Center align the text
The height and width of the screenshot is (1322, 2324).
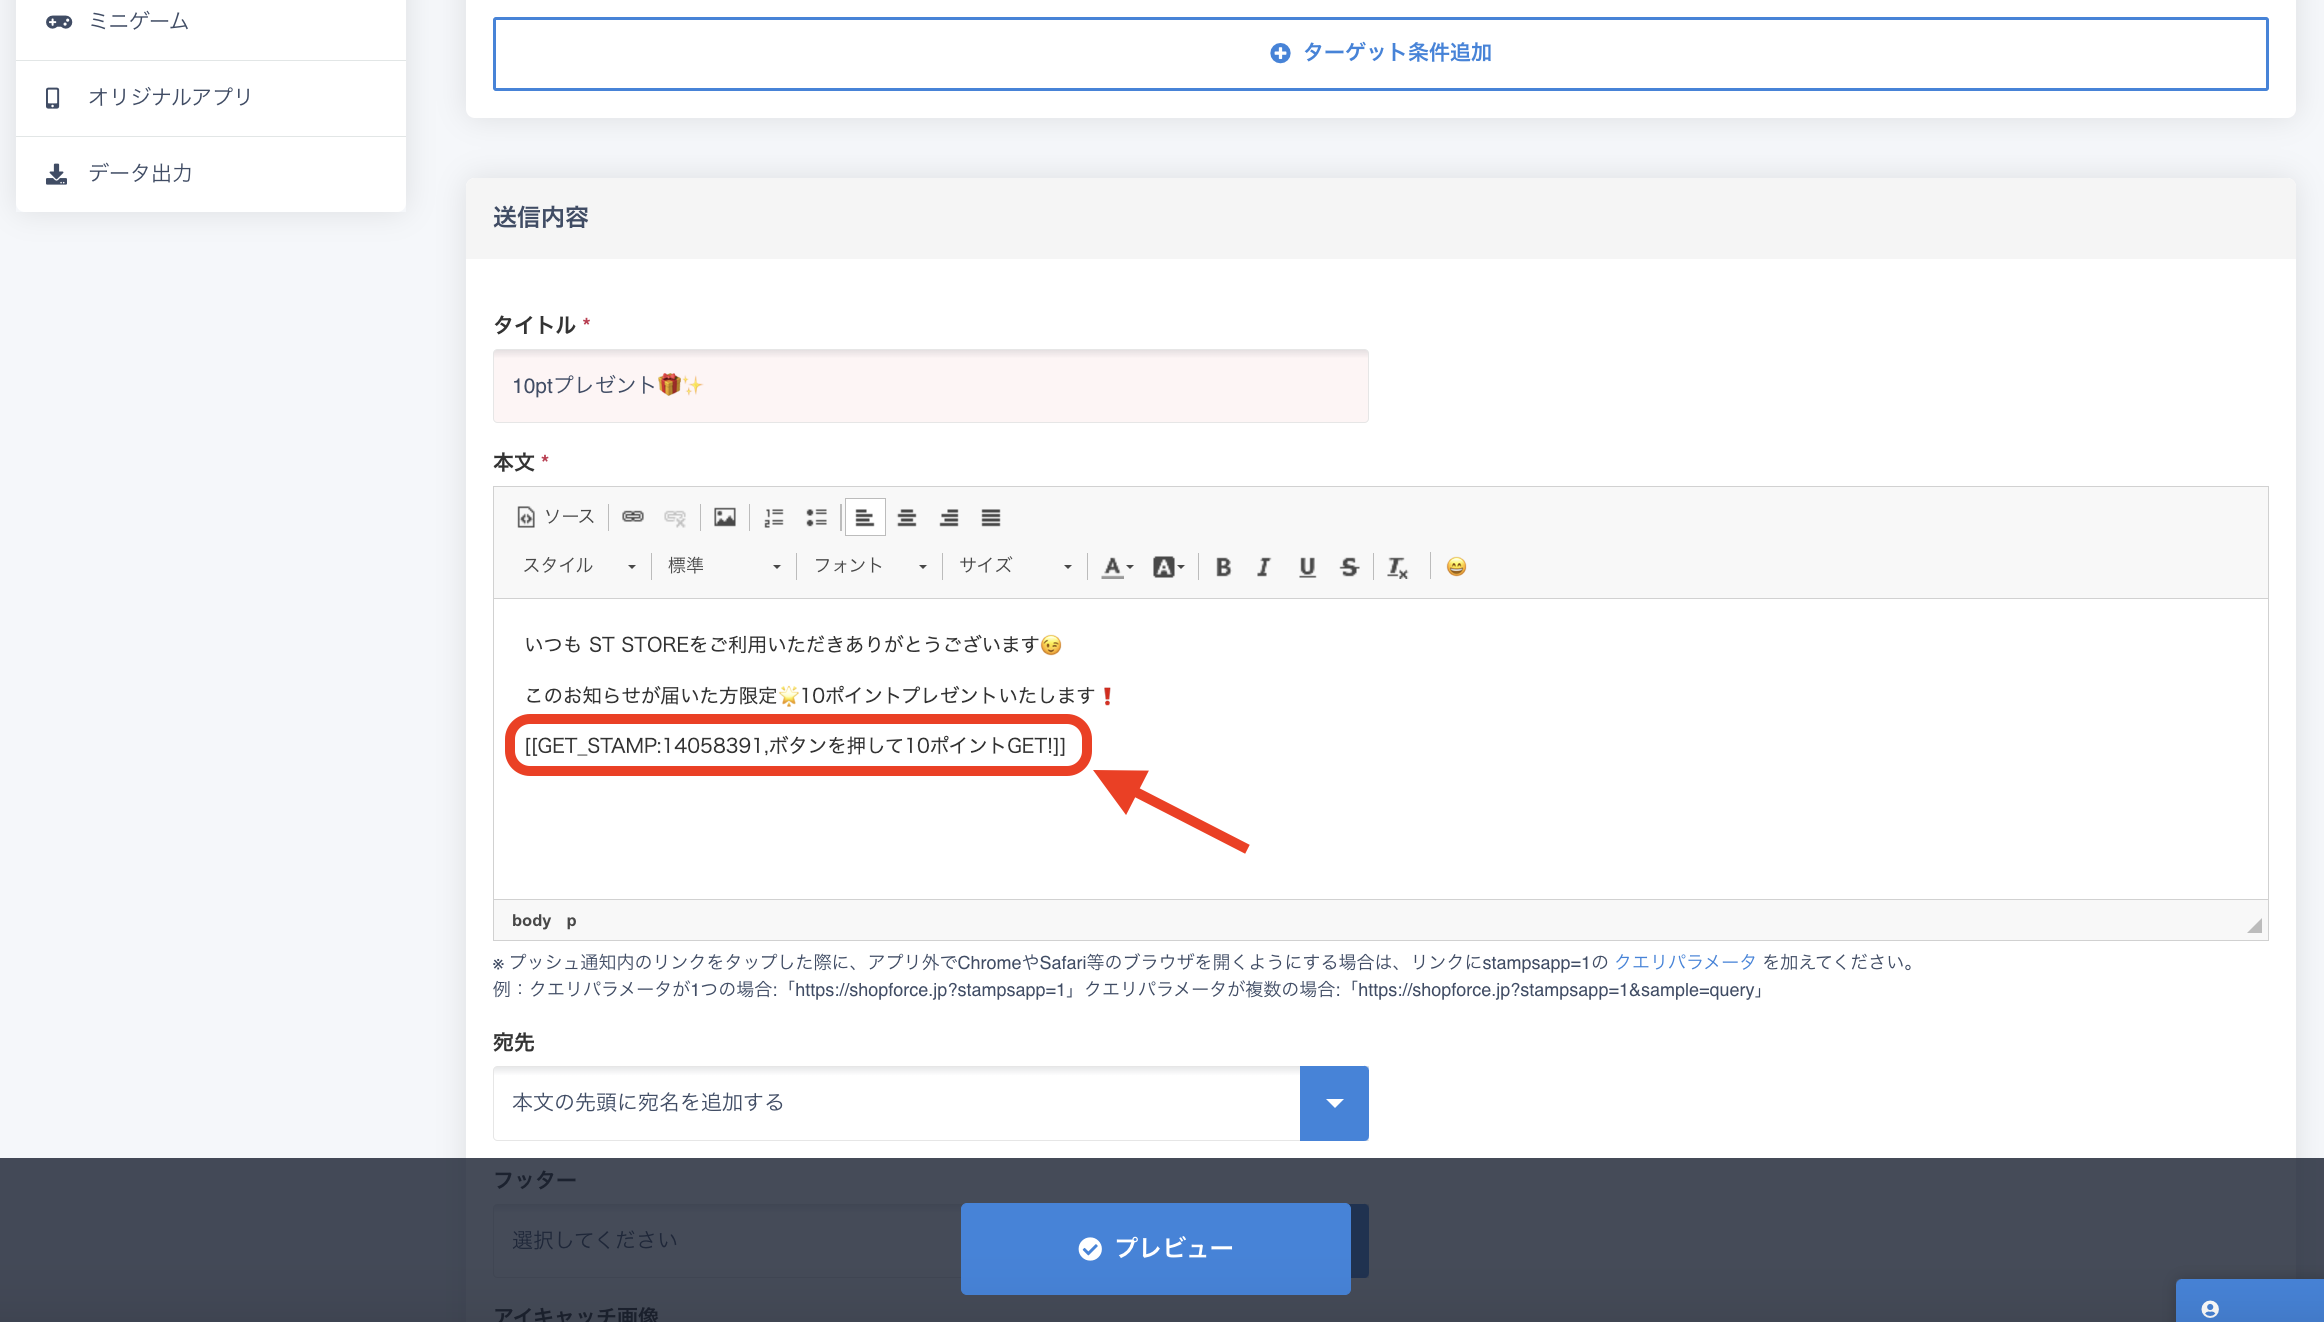pyautogui.click(x=907, y=517)
